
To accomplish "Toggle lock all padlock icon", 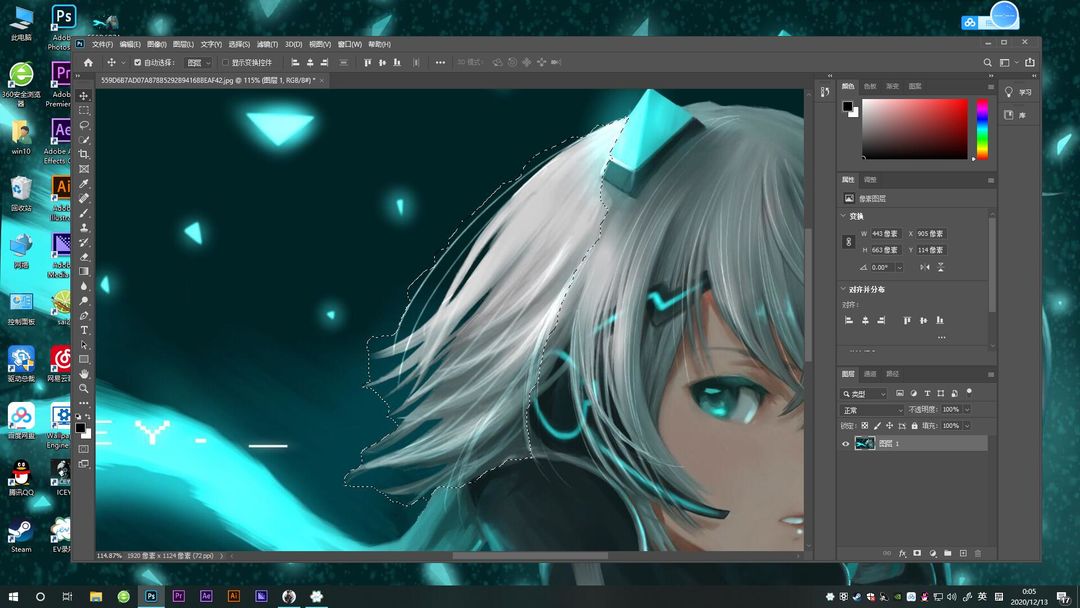I will pos(914,426).
